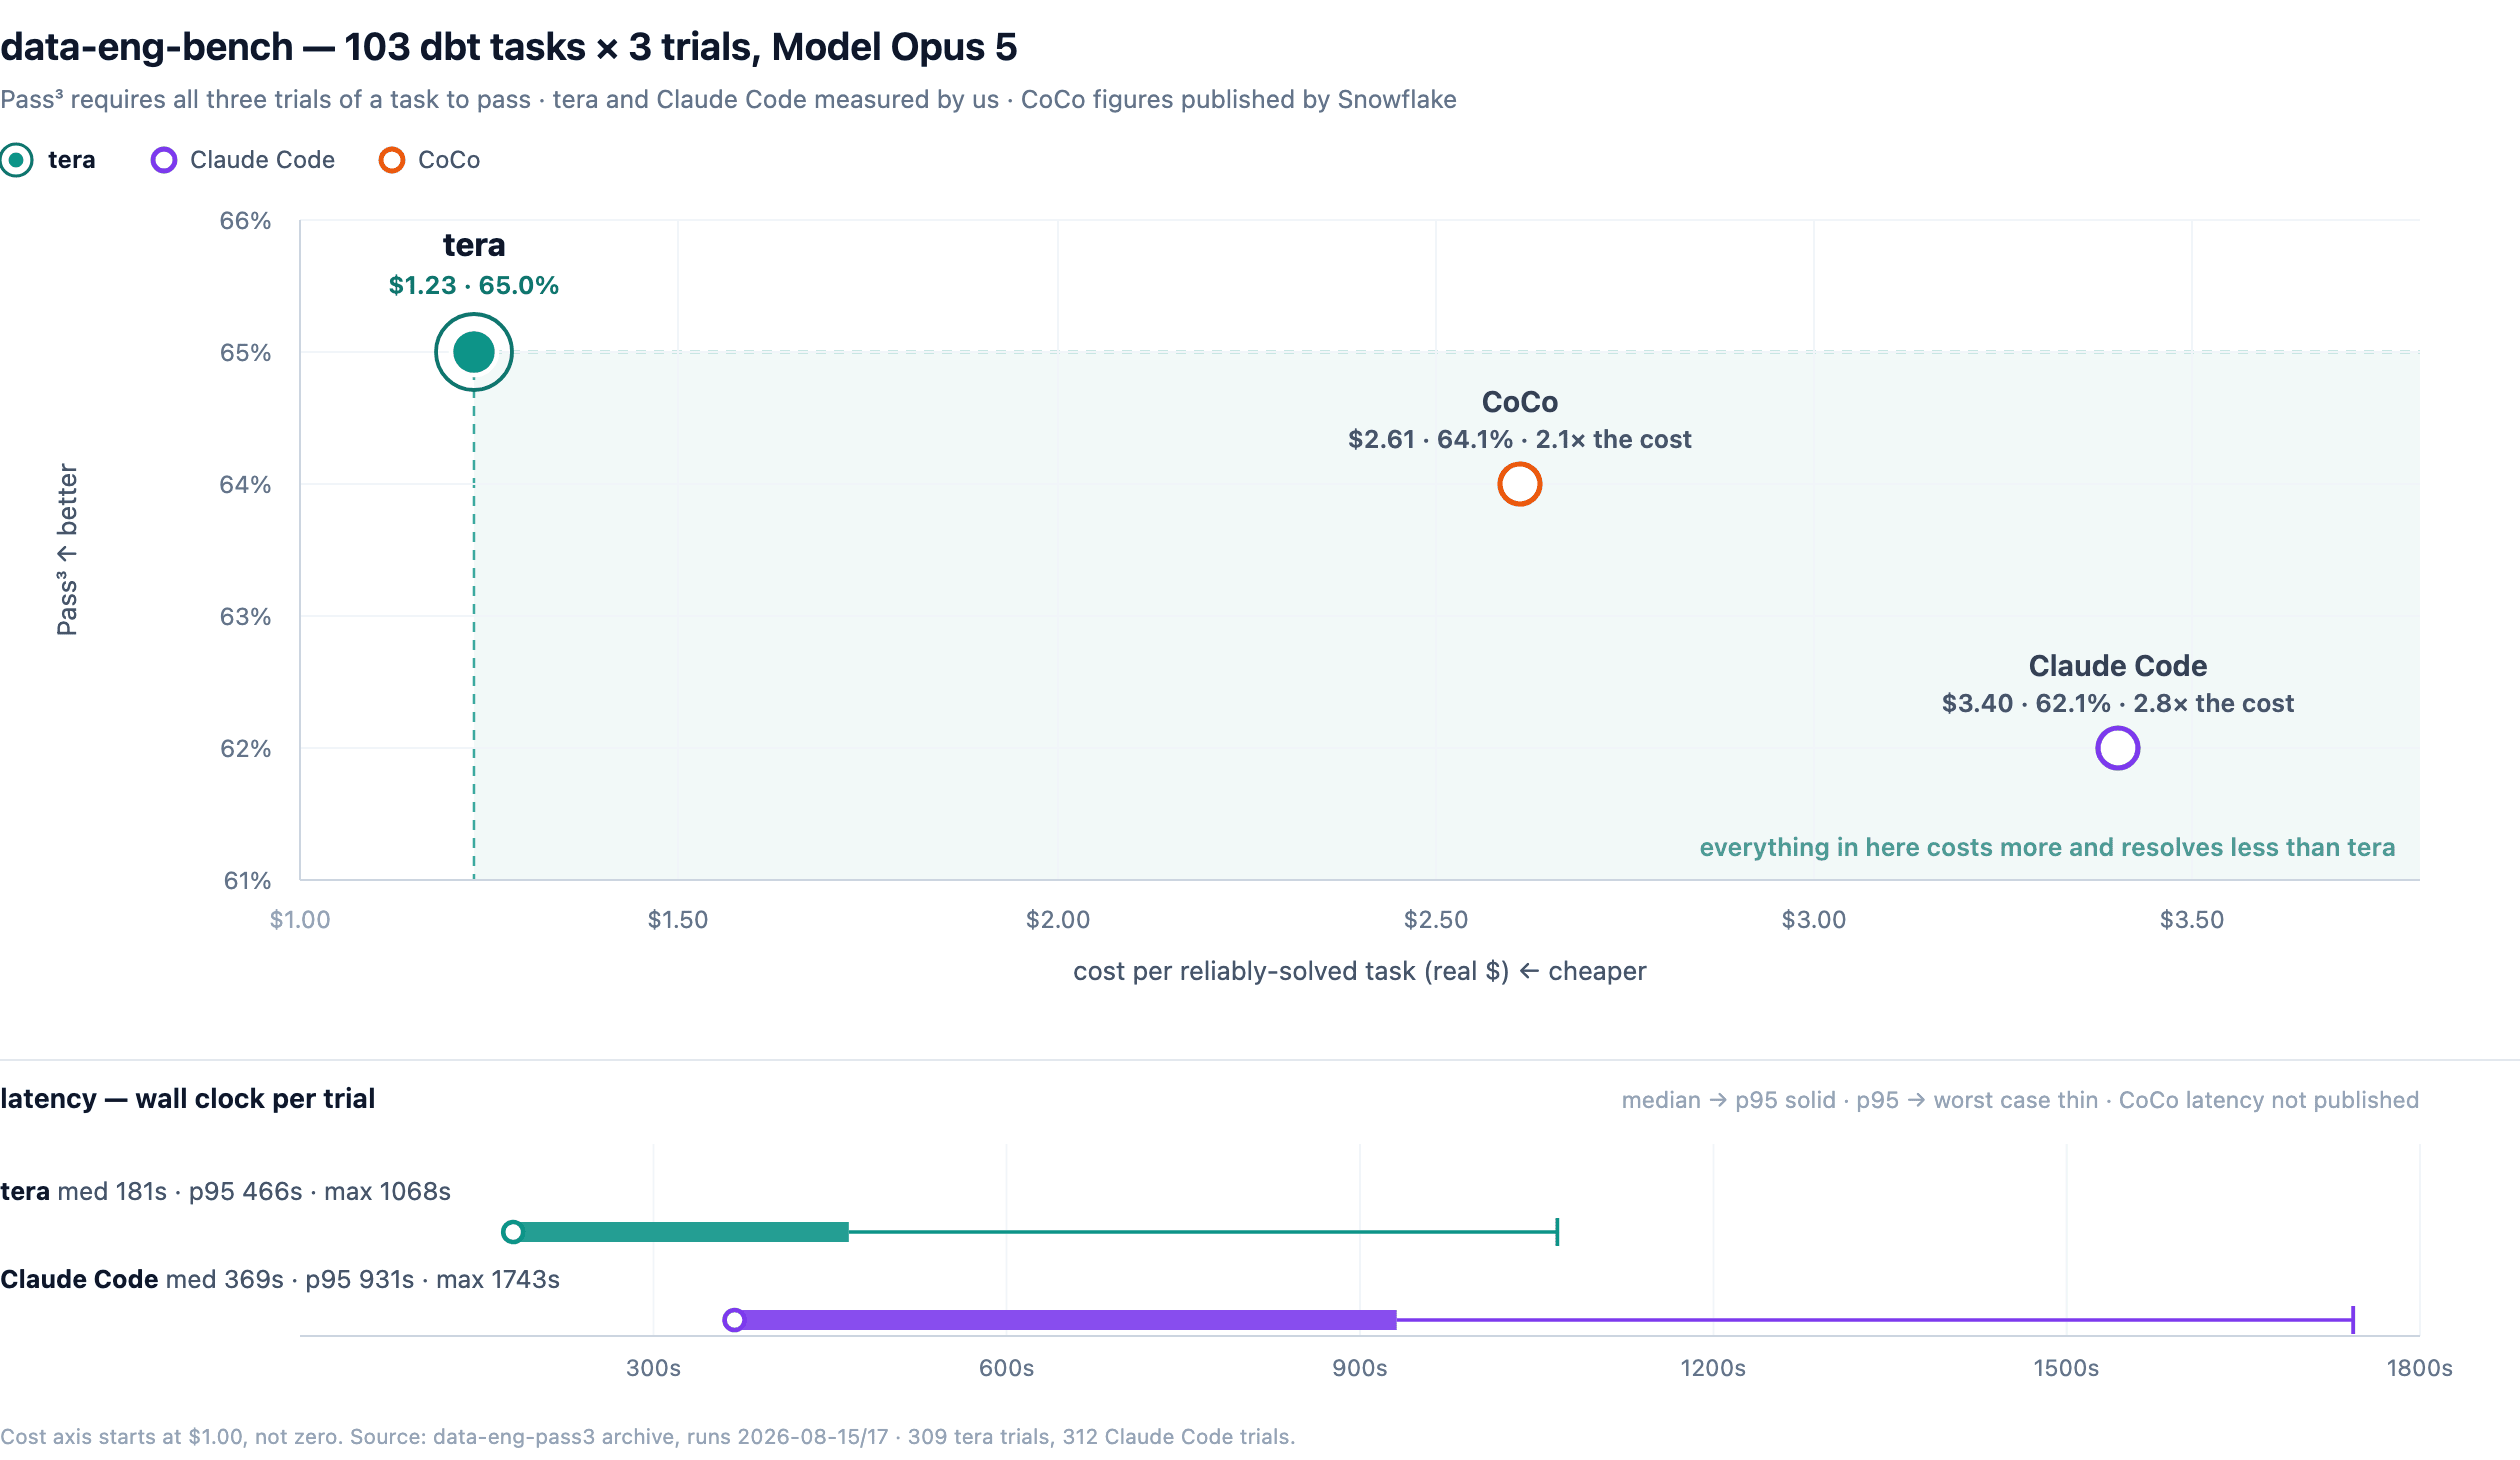Viewport: 2520px width, 1460px height.
Task: Click the '1200s' latency axis tick
Action: pos(1713,1368)
